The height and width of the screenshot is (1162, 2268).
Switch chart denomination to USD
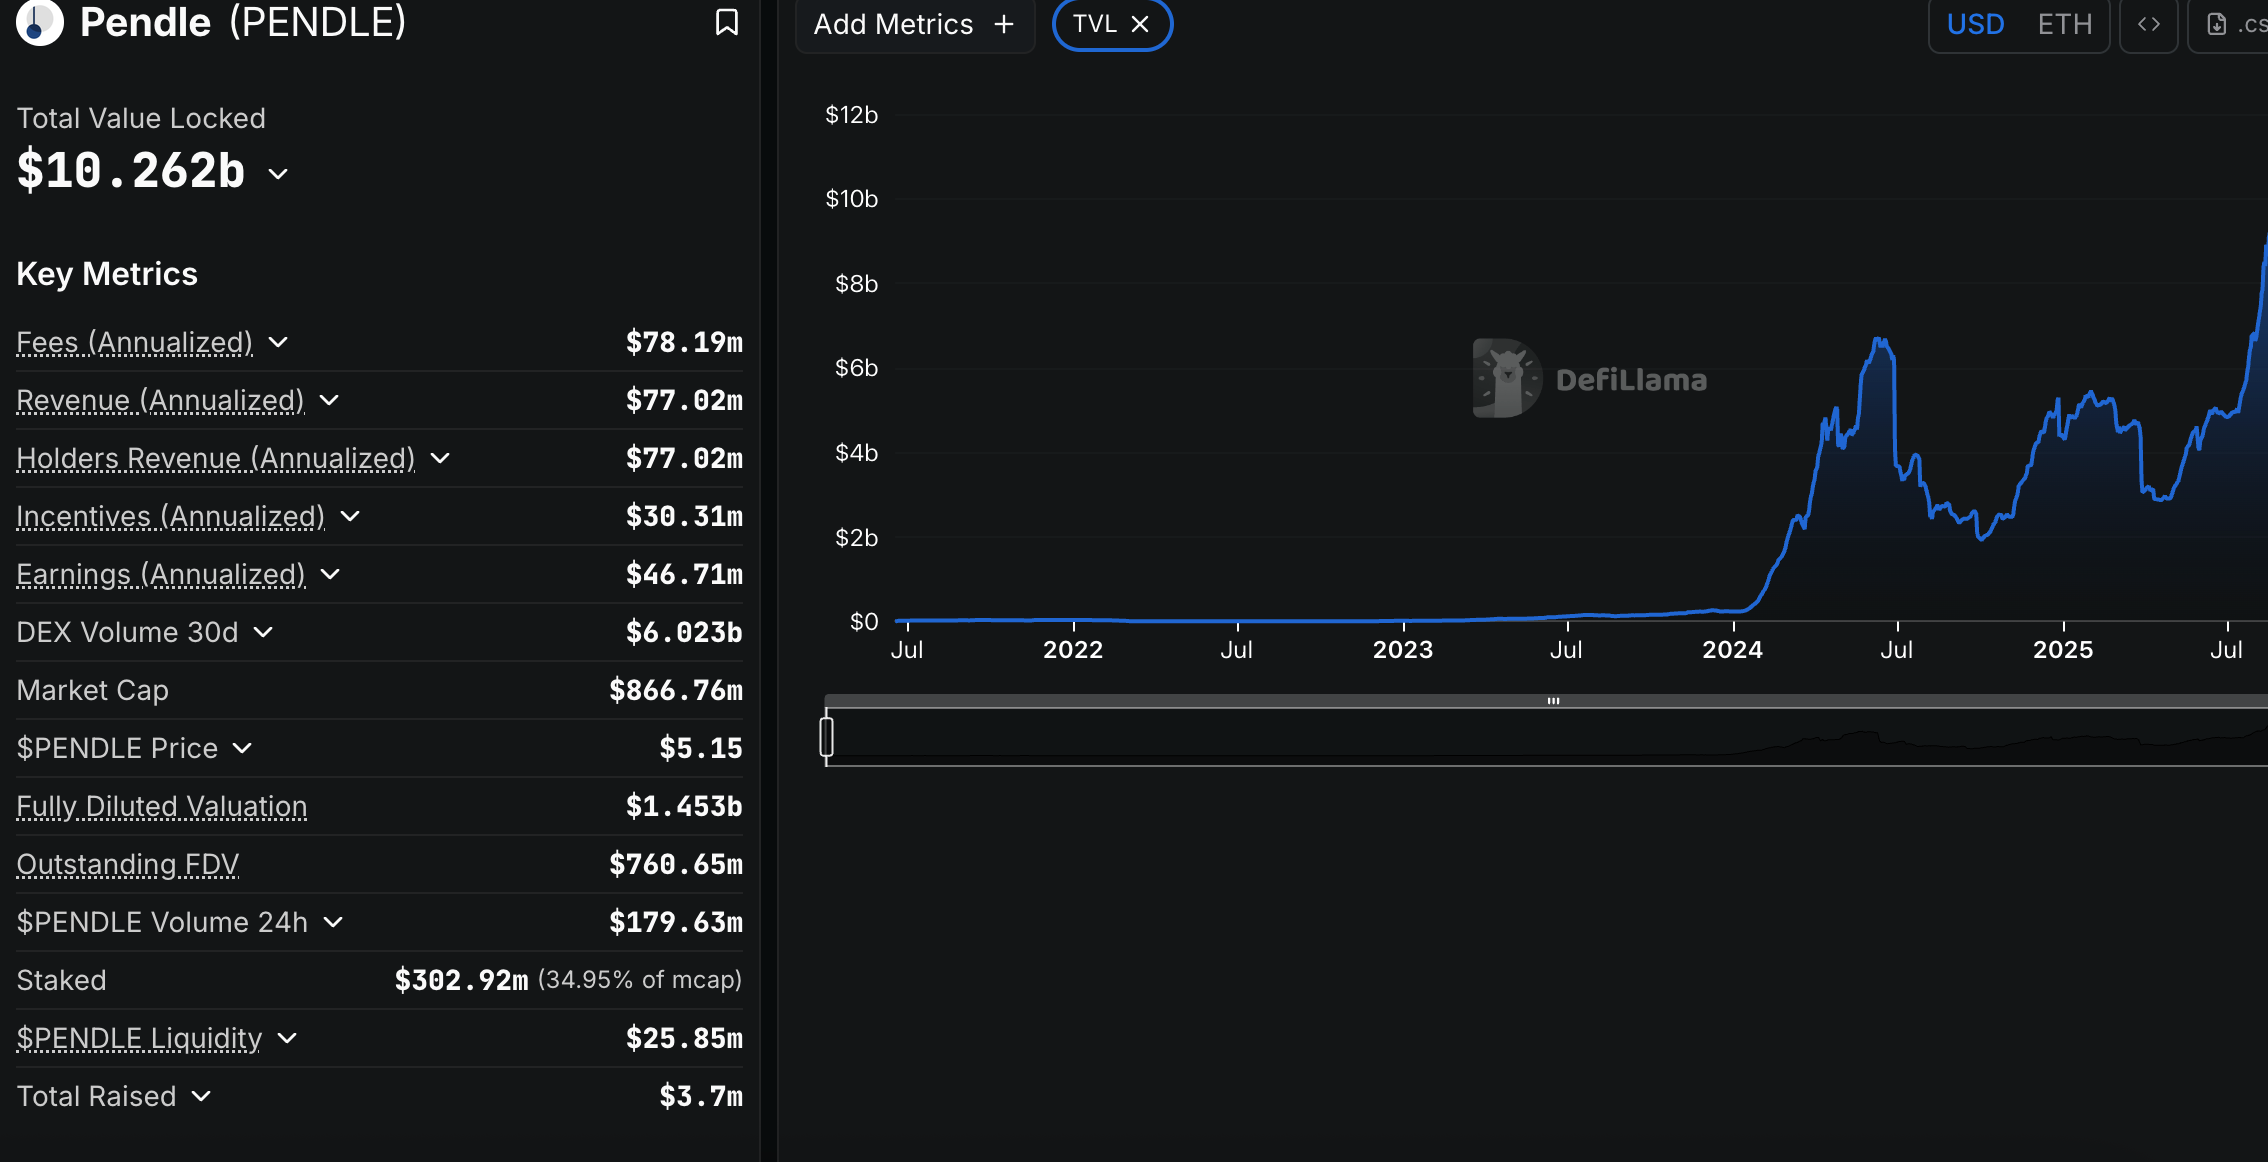coord(1975,24)
